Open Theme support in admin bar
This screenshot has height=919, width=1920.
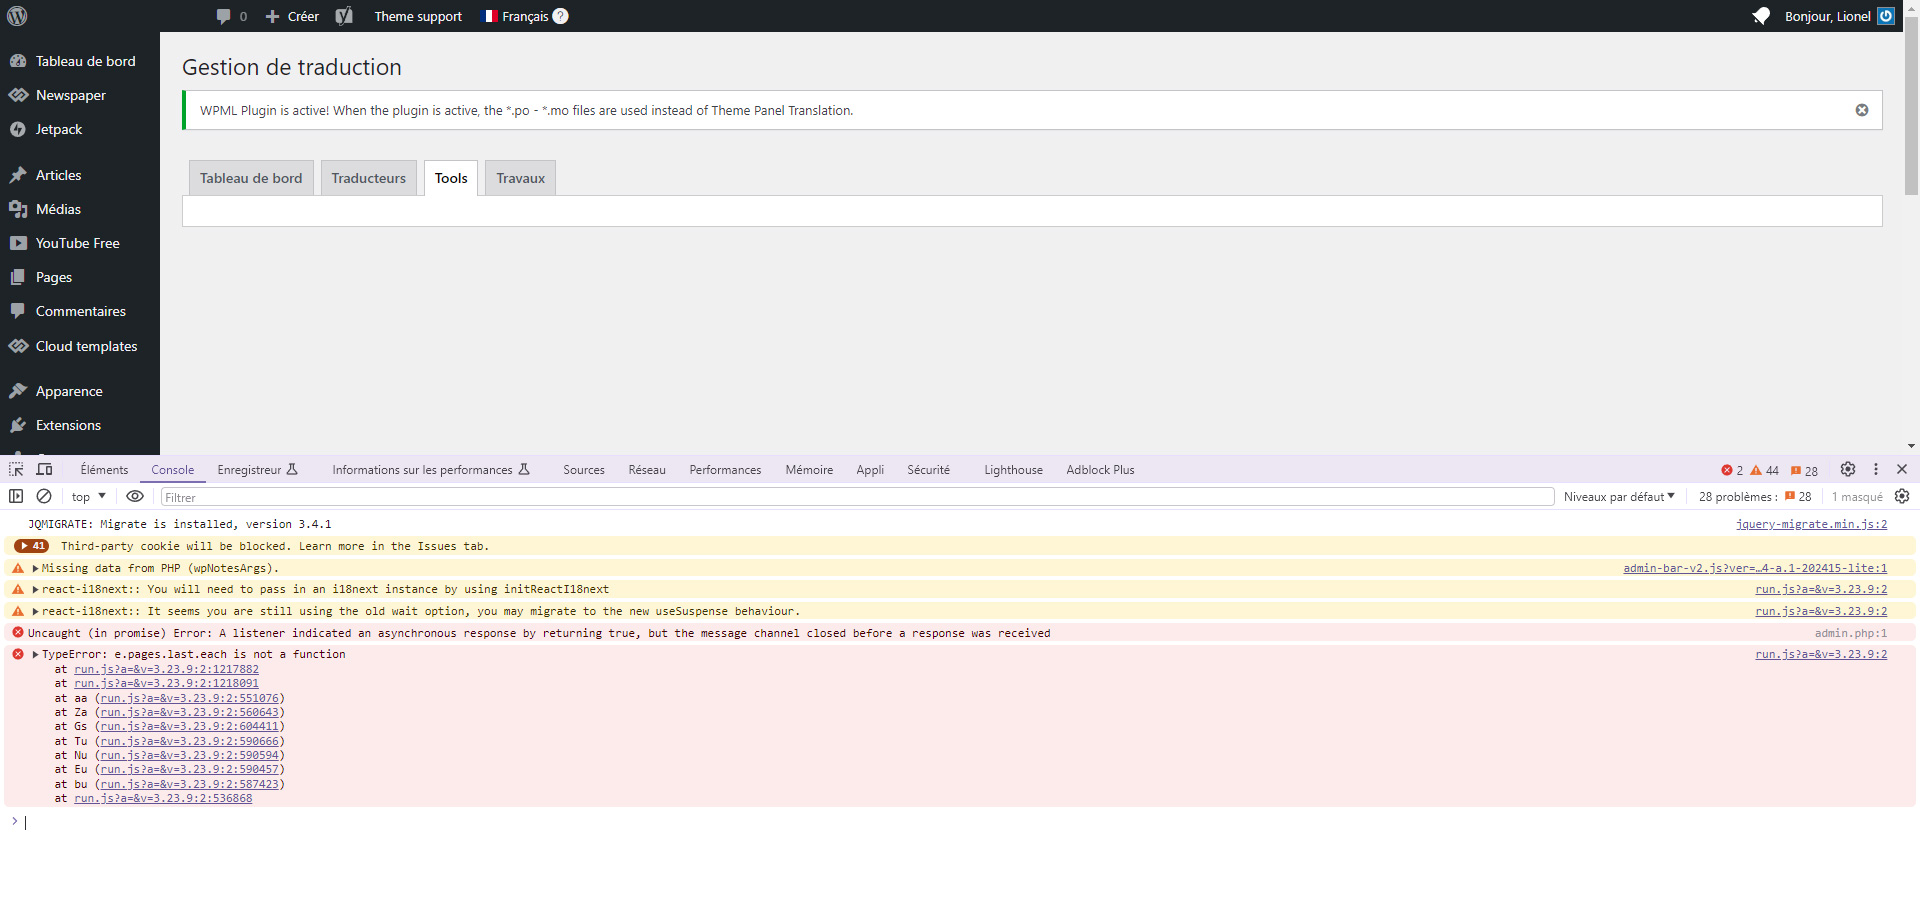click(x=418, y=16)
